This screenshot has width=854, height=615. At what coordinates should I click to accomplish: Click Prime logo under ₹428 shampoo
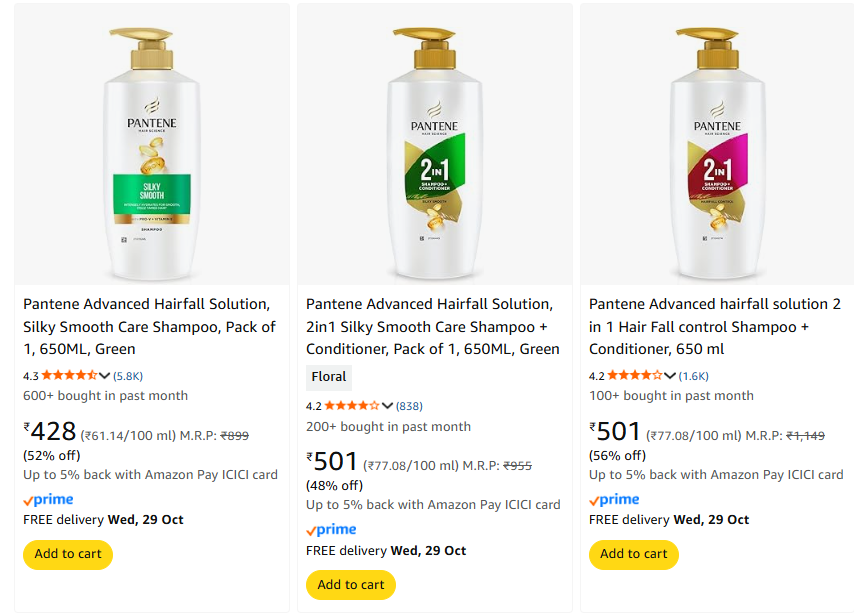click(48, 500)
